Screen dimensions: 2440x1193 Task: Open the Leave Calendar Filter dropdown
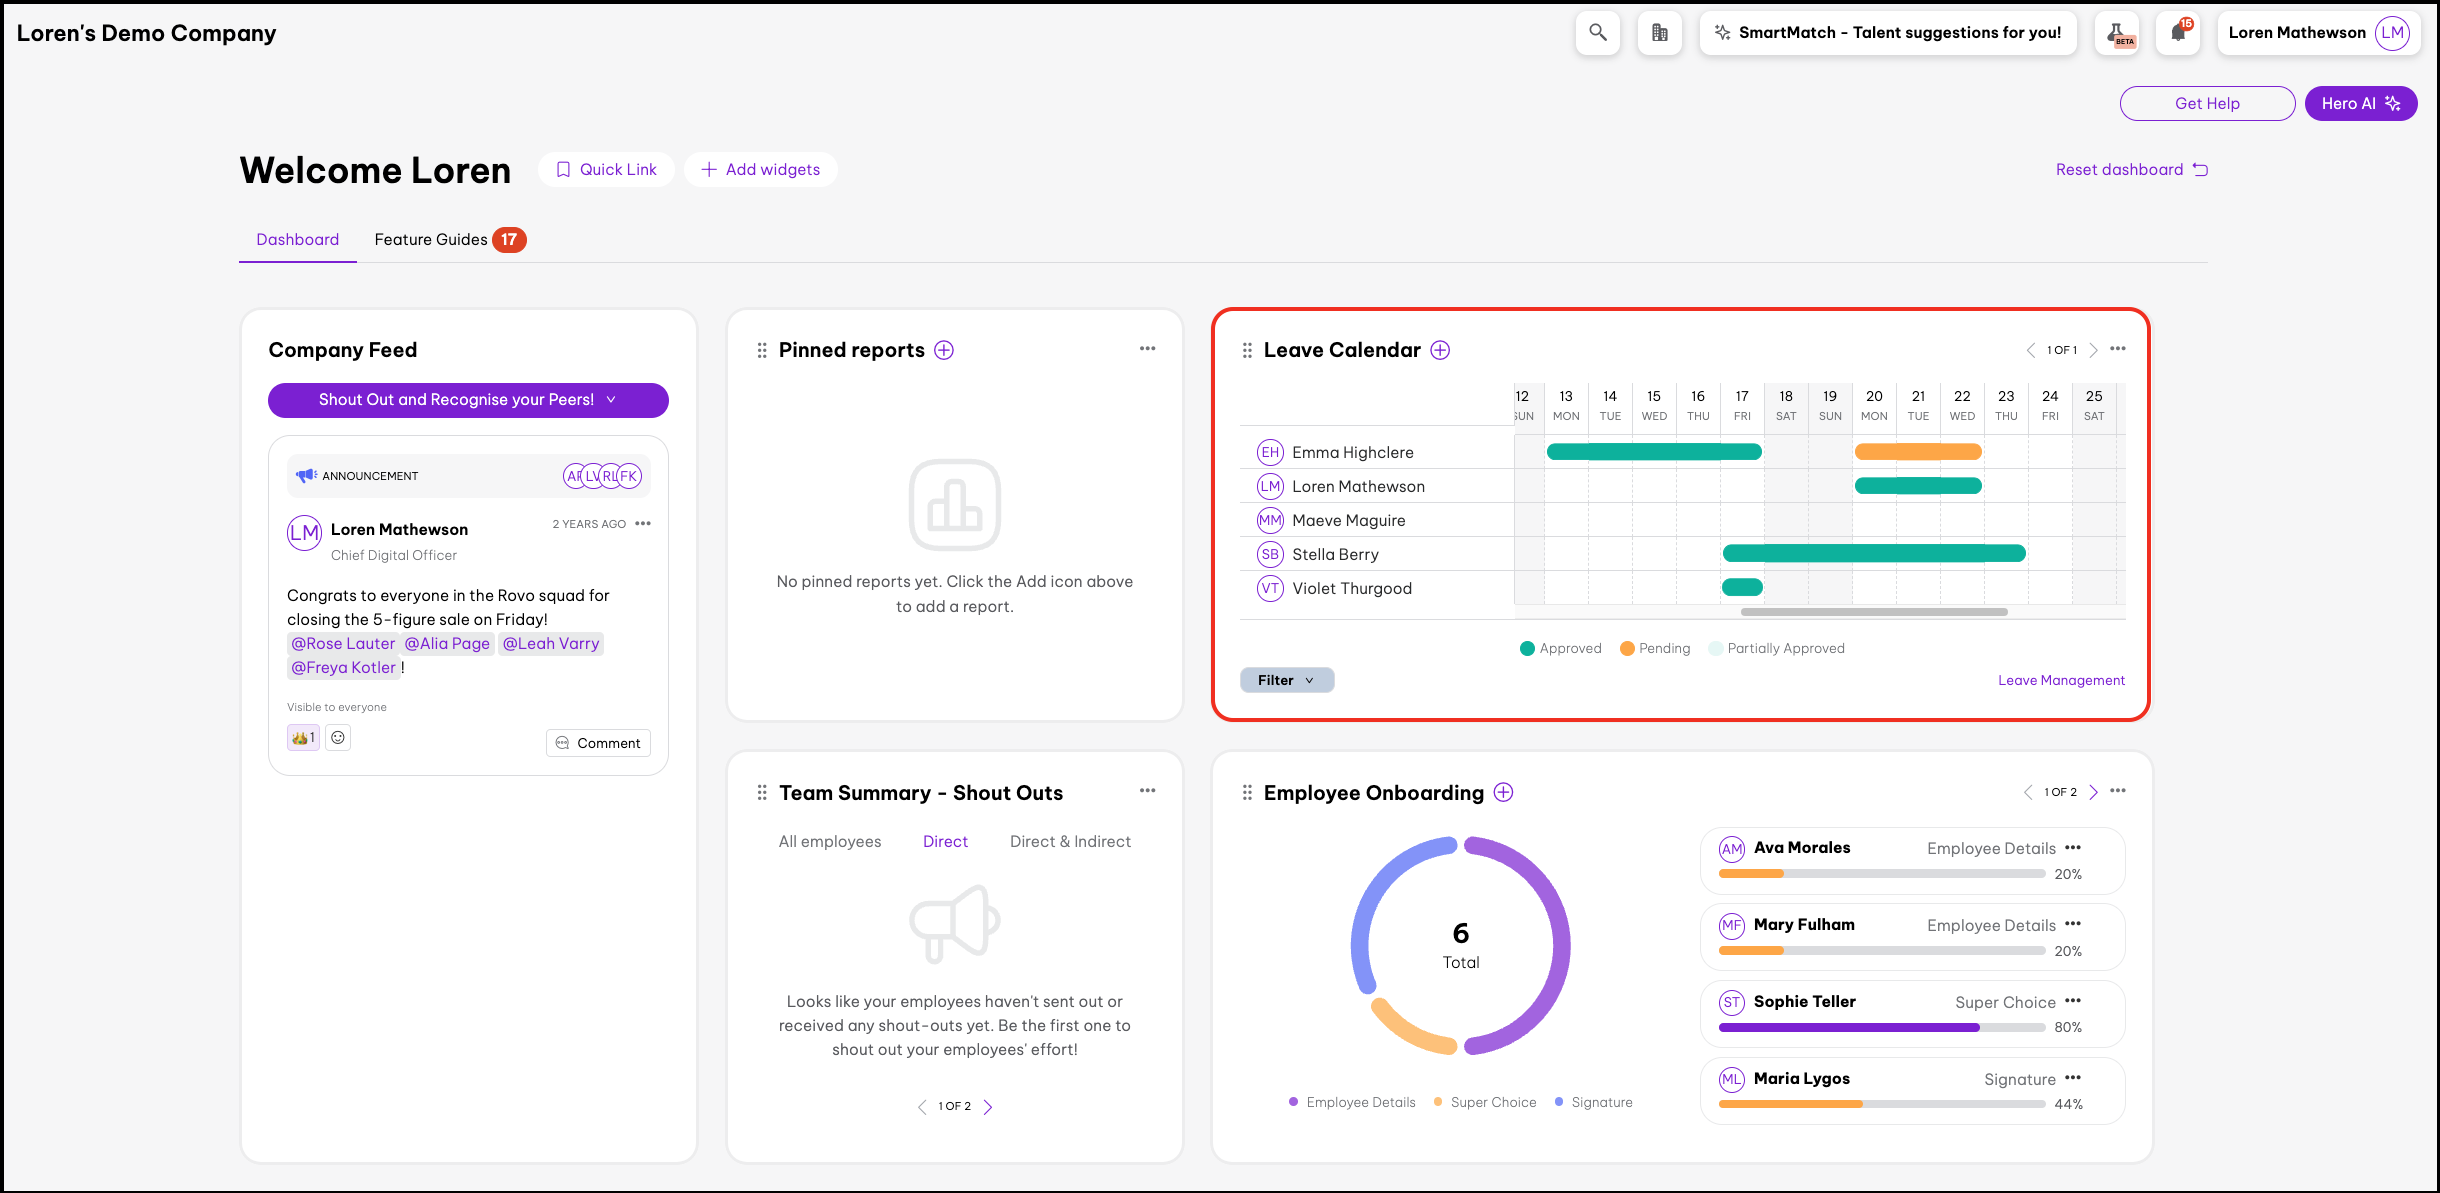(1286, 680)
